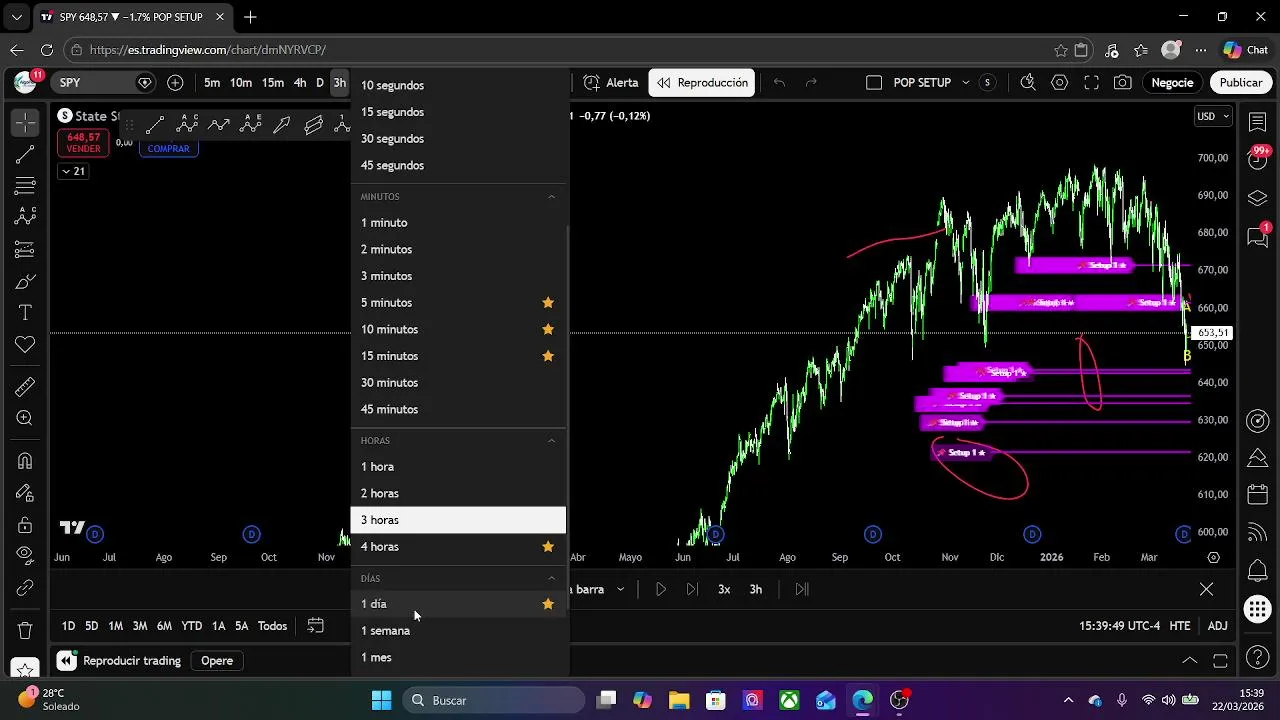Click the compare add symbol plus icon
The image size is (1280, 720).
[176, 83]
